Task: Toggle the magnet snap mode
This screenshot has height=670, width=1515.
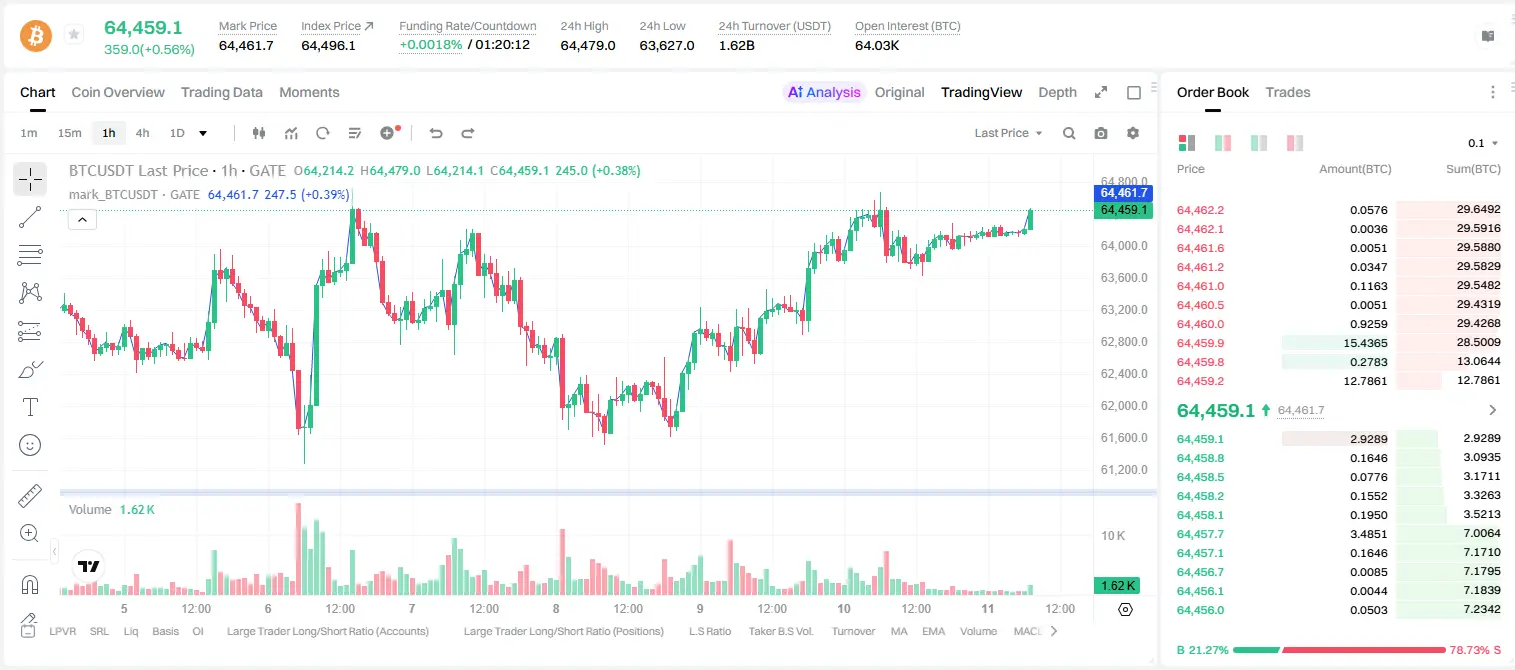Action: (30, 584)
